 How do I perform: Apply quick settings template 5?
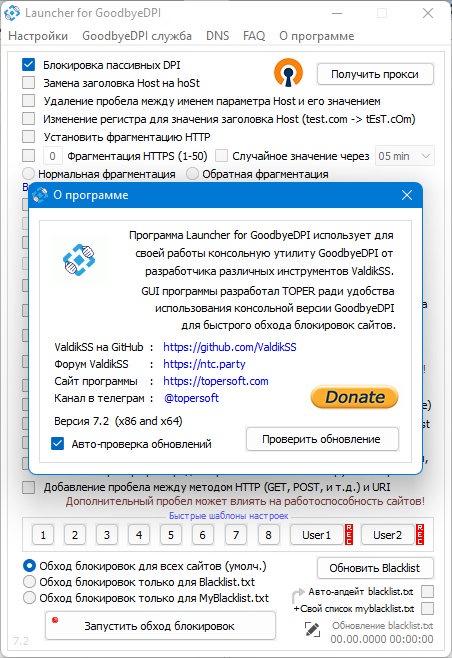(170, 535)
